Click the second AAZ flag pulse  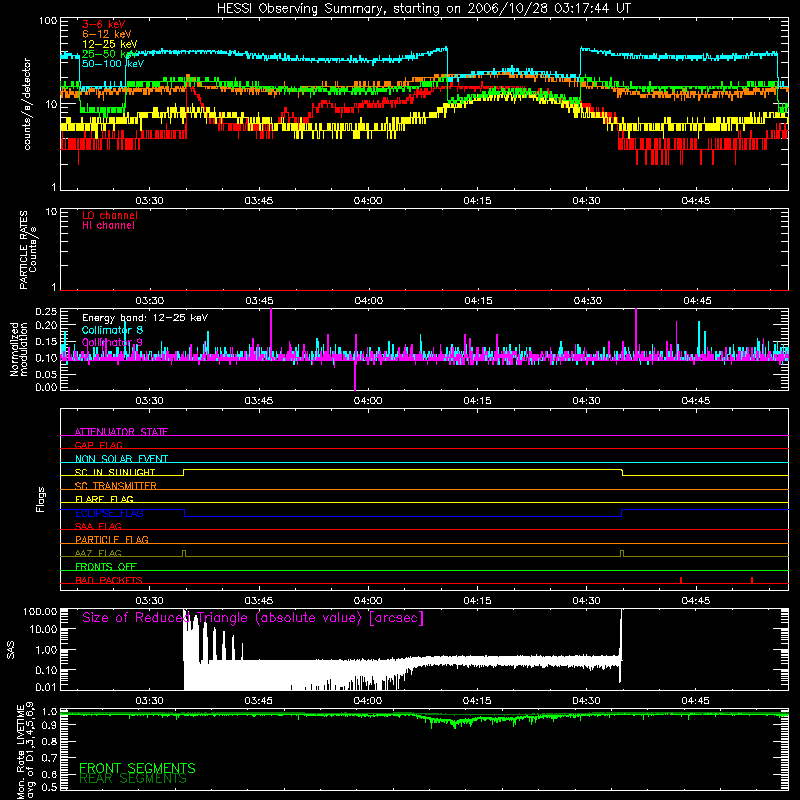(621, 553)
